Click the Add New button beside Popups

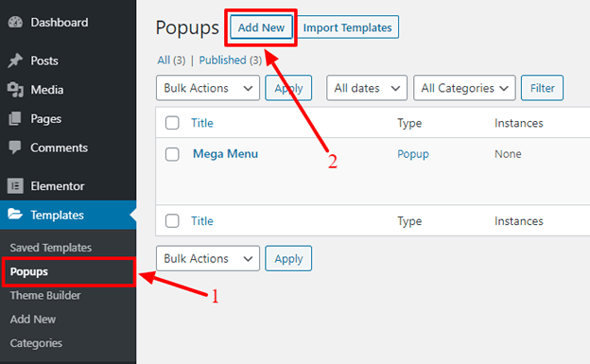pyautogui.click(x=261, y=27)
